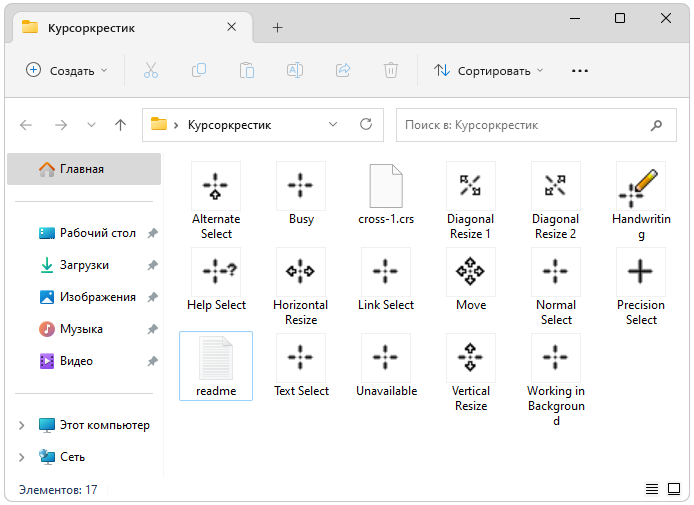Image resolution: width=694 pixels, height=505 pixels.
Task: Open Главная in the navigation pane
Action: click(x=84, y=169)
